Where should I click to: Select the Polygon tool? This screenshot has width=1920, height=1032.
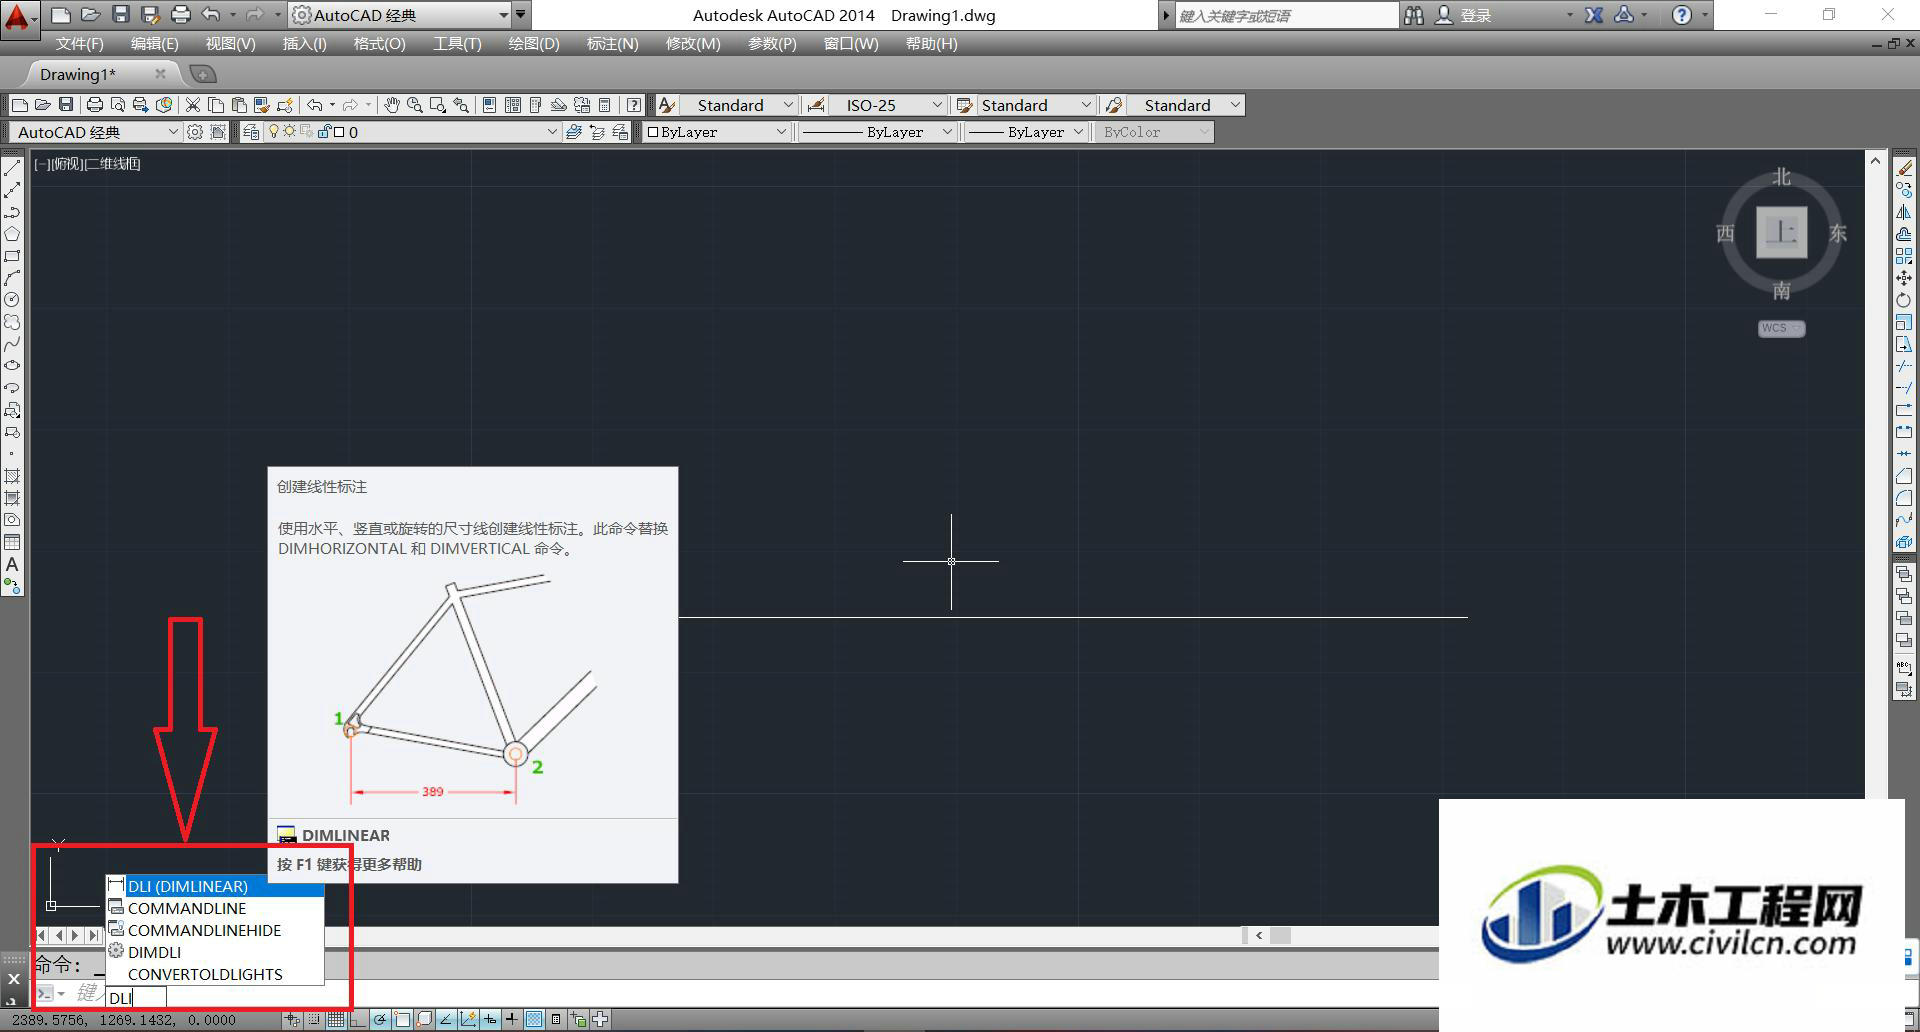(x=12, y=234)
